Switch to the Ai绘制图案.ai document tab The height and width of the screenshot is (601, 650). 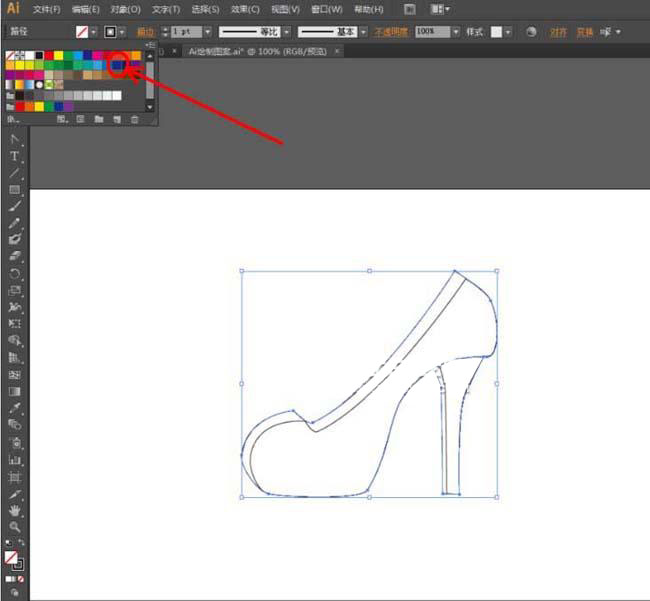pyautogui.click(x=258, y=50)
